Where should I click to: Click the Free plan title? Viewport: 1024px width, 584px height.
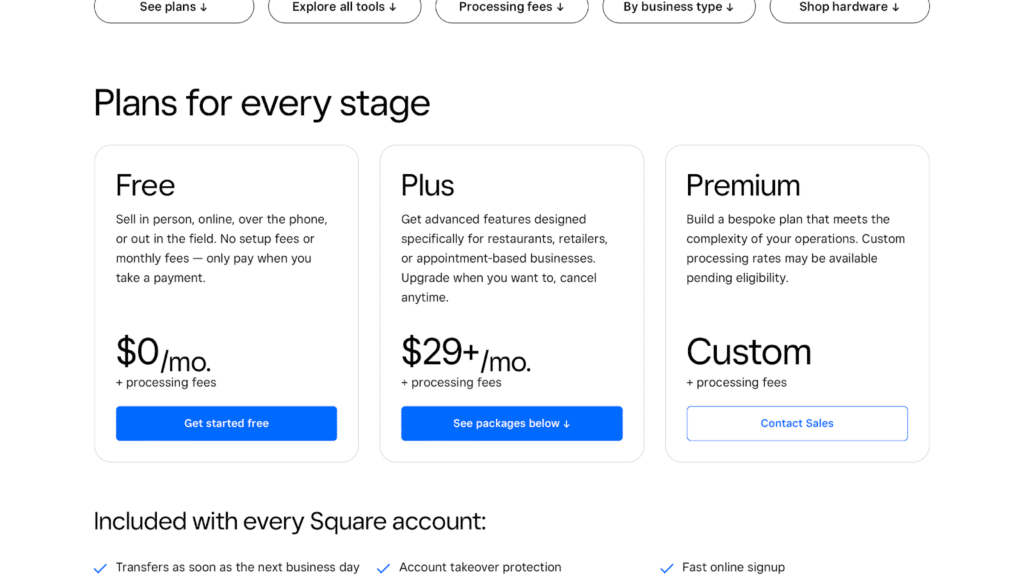(x=145, y=185)
